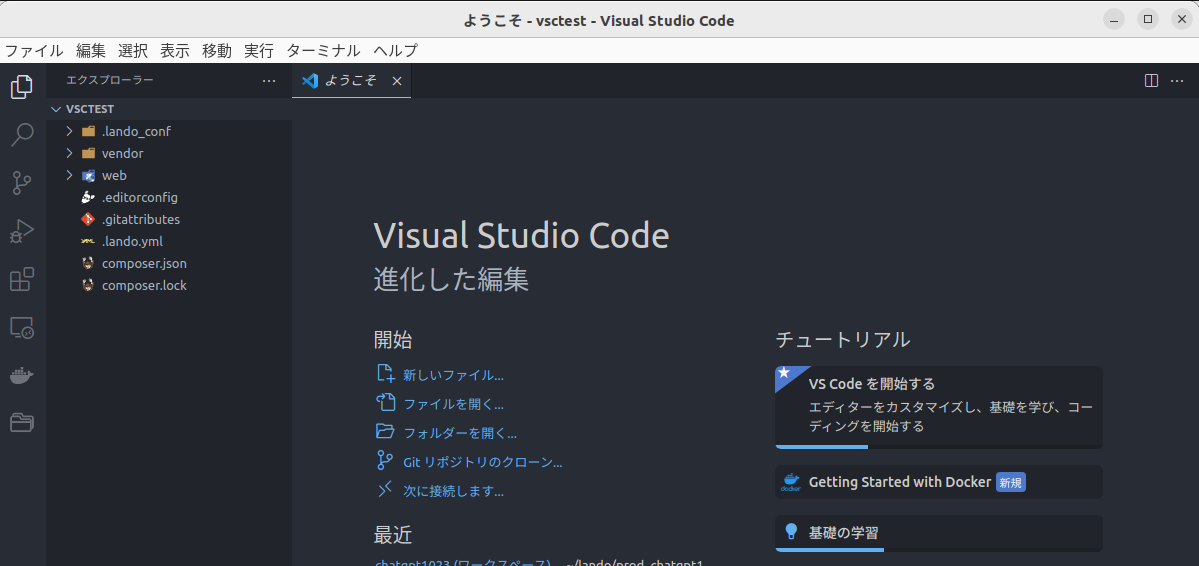1199x566 pixels.
Task: Click the new file icon beside 新しいファイル
Action: click(385, 372)
